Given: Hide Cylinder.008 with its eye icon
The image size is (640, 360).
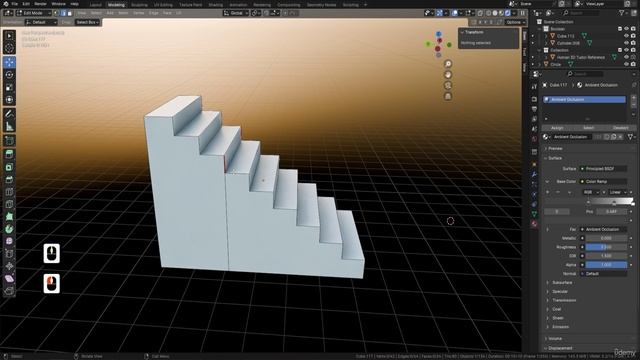Looking at the screenshot, I should point(626,43).
